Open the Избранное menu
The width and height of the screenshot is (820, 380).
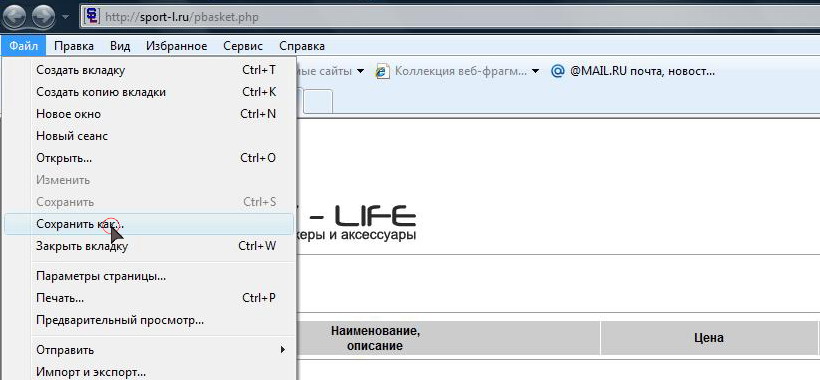(x=176, y=46)
